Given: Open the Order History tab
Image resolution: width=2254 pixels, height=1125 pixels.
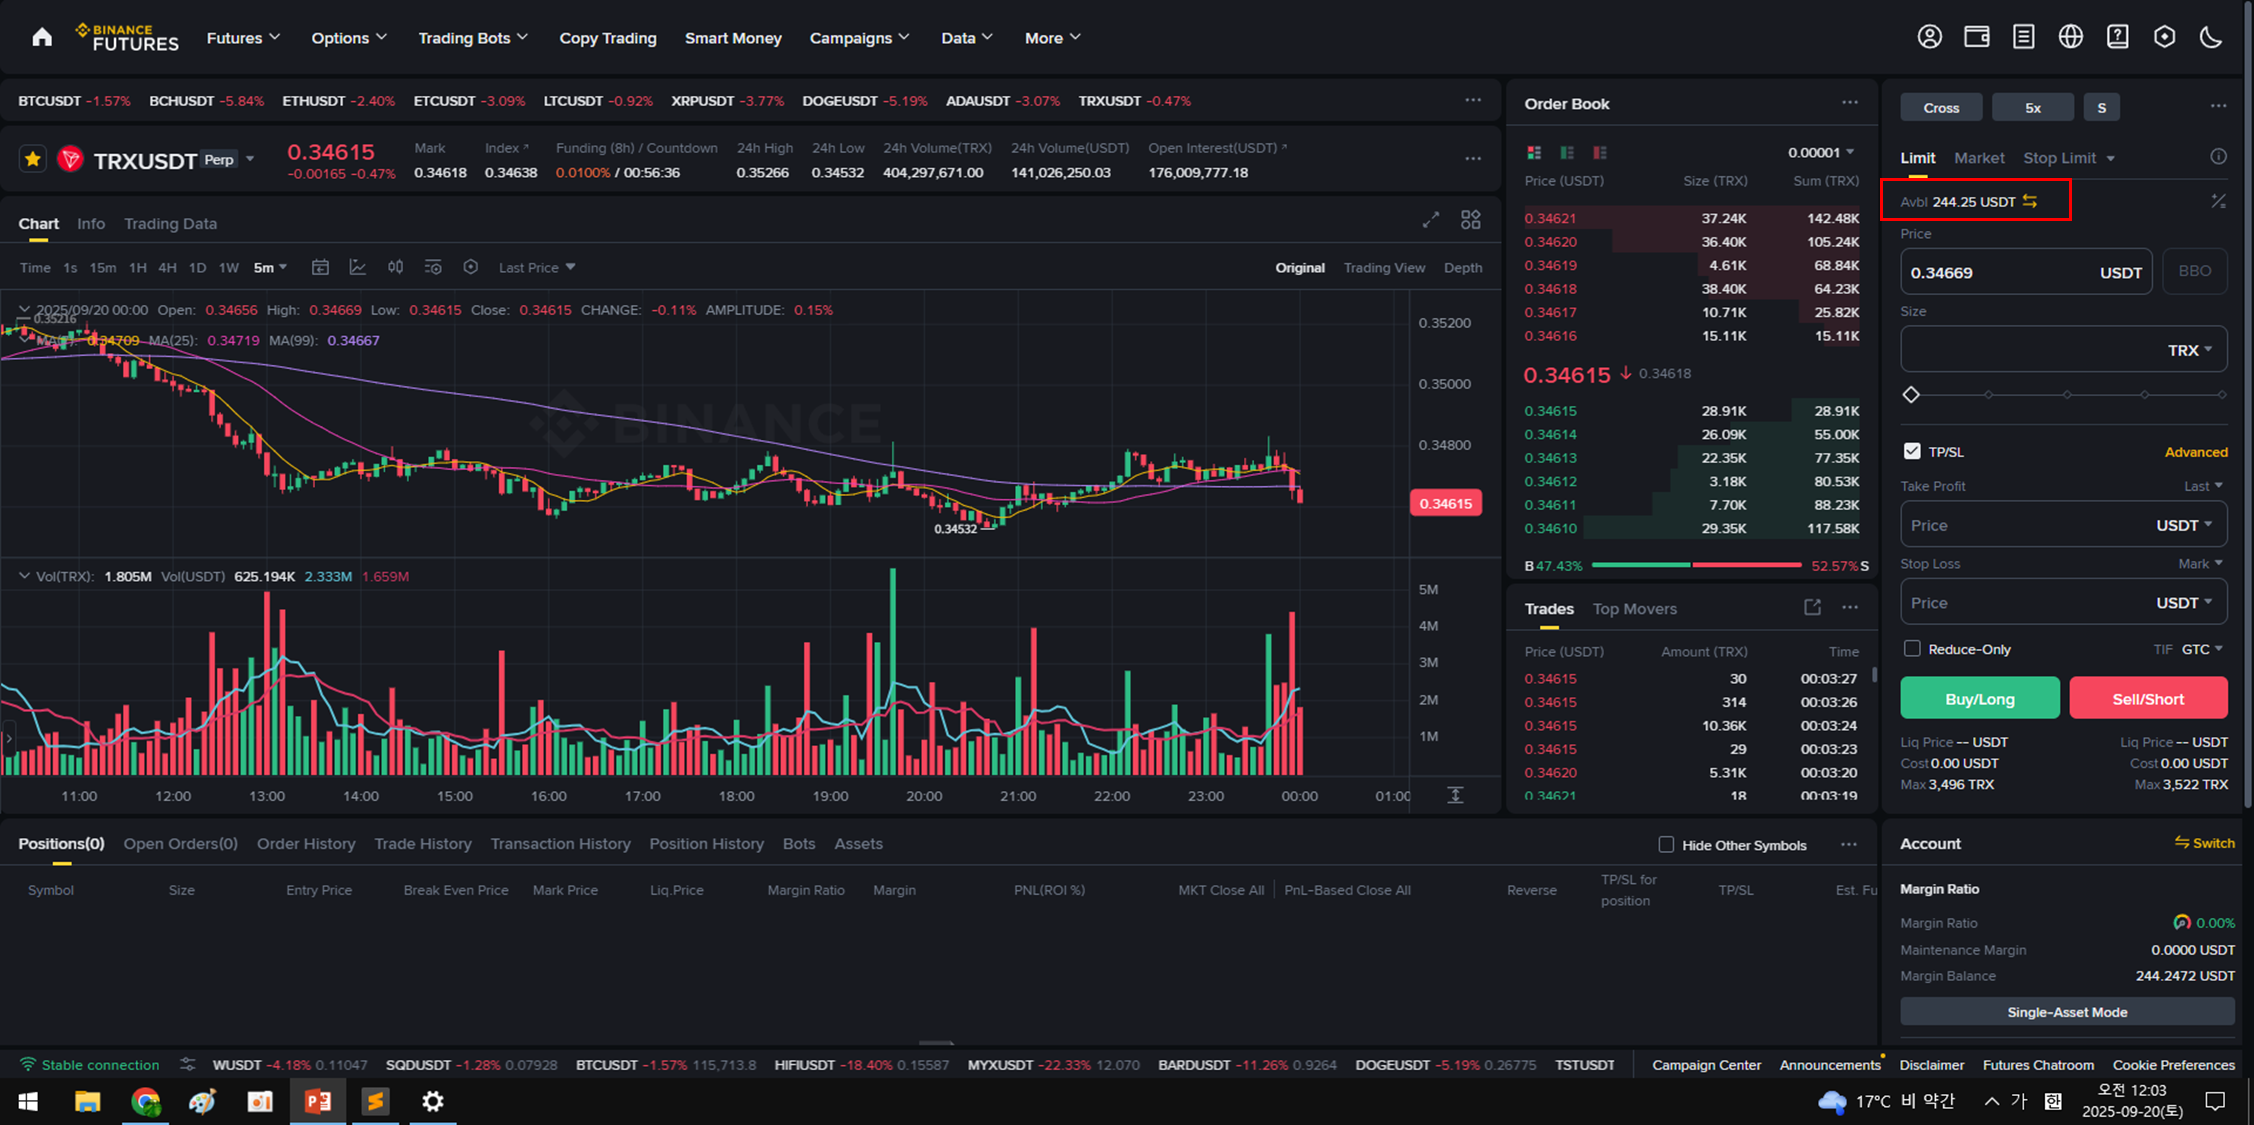Looking at the screenshot, I should coord(306,843).
